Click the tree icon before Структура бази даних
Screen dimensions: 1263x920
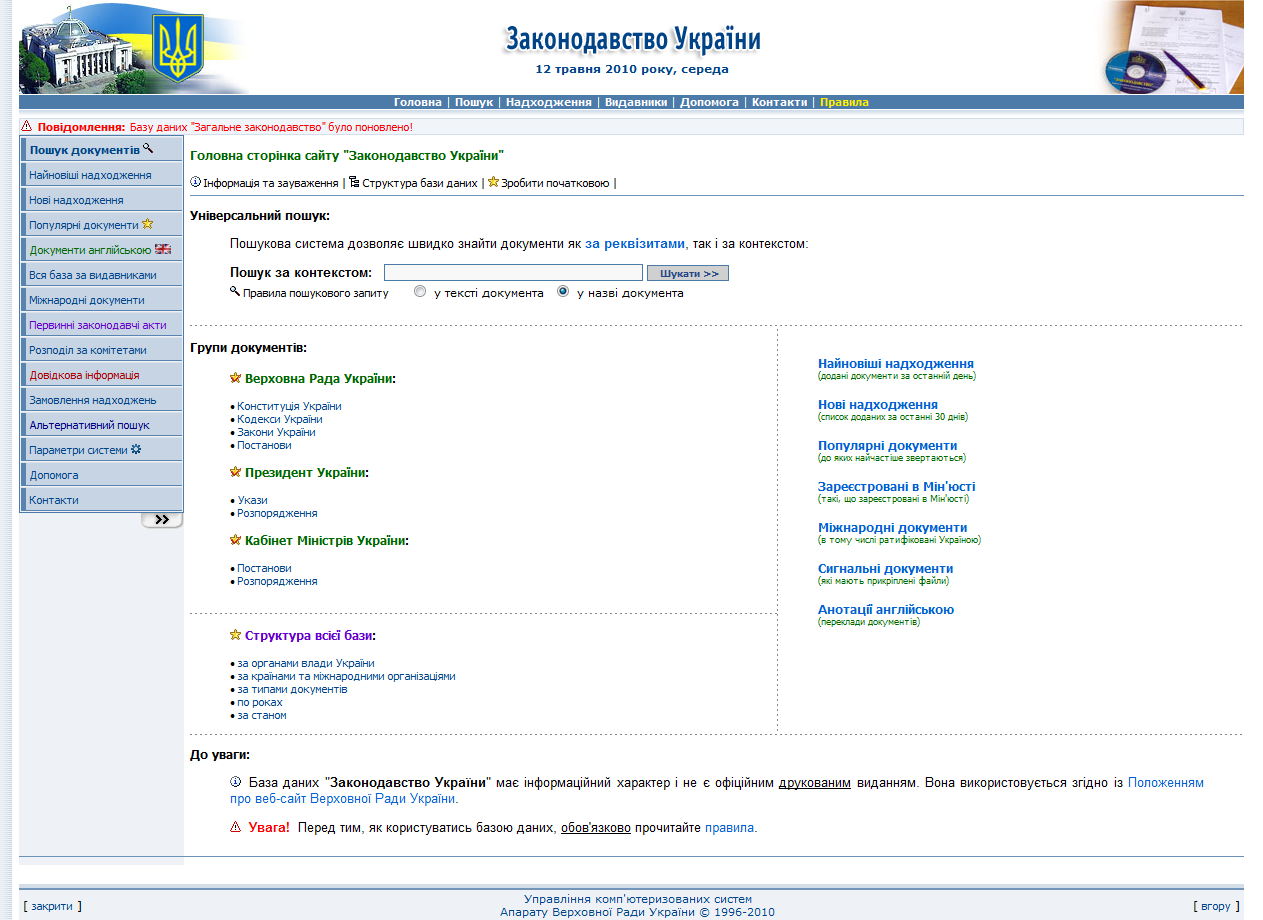point(354,182)
